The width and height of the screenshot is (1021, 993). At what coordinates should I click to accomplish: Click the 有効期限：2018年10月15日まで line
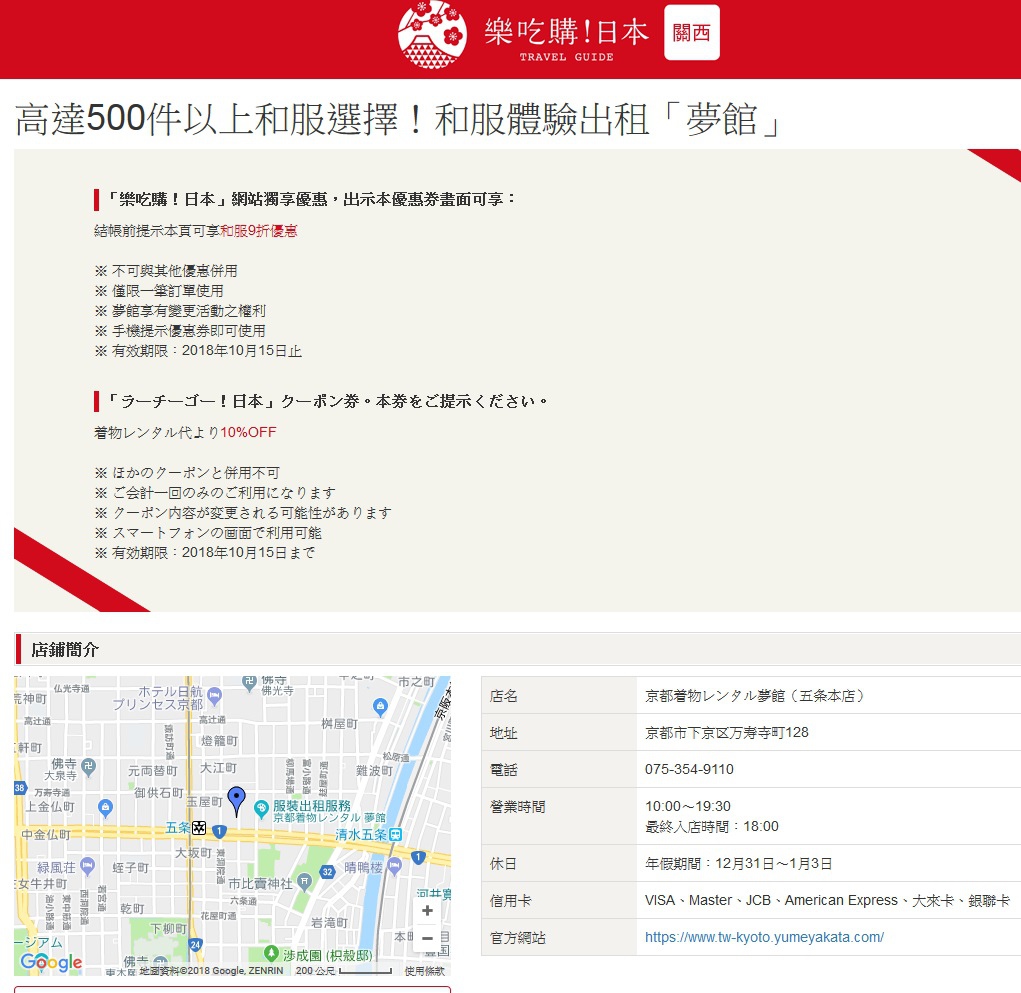(x=204, y=553)
